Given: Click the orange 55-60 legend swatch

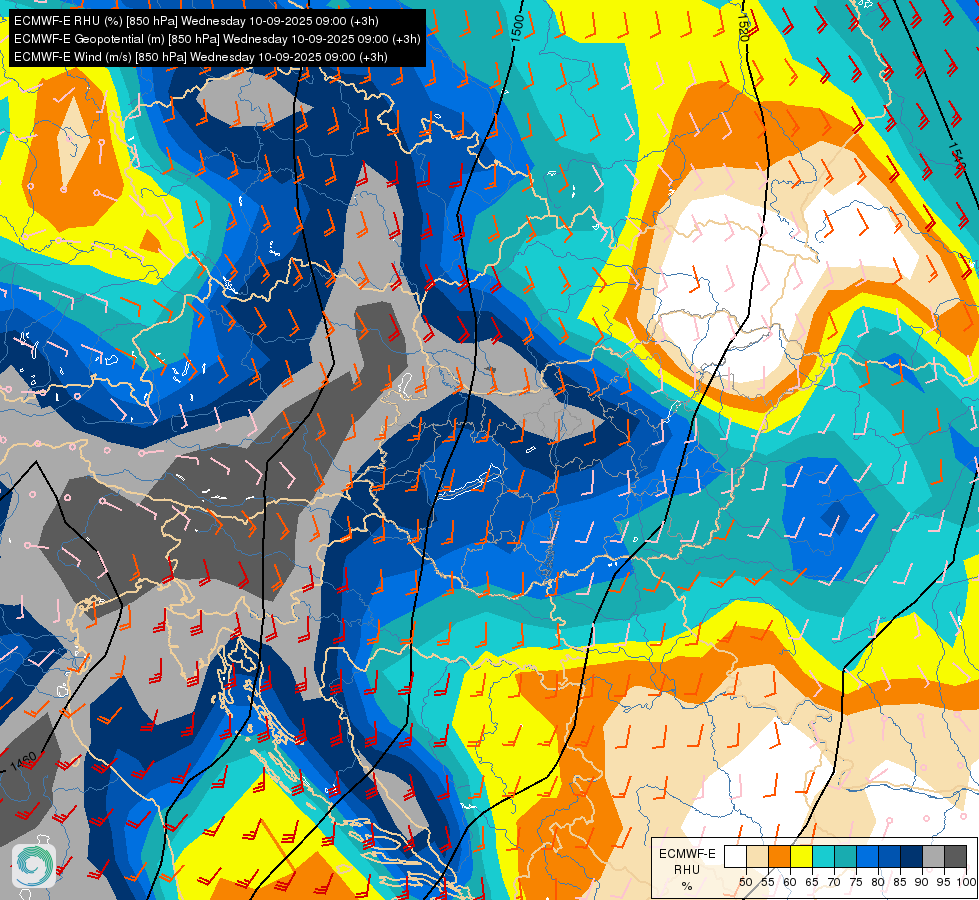Looking at the screenshot, I should [779, 856].
